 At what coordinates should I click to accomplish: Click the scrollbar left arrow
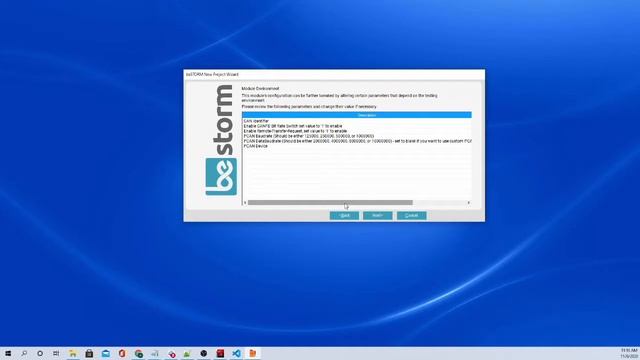click(245, 202)
